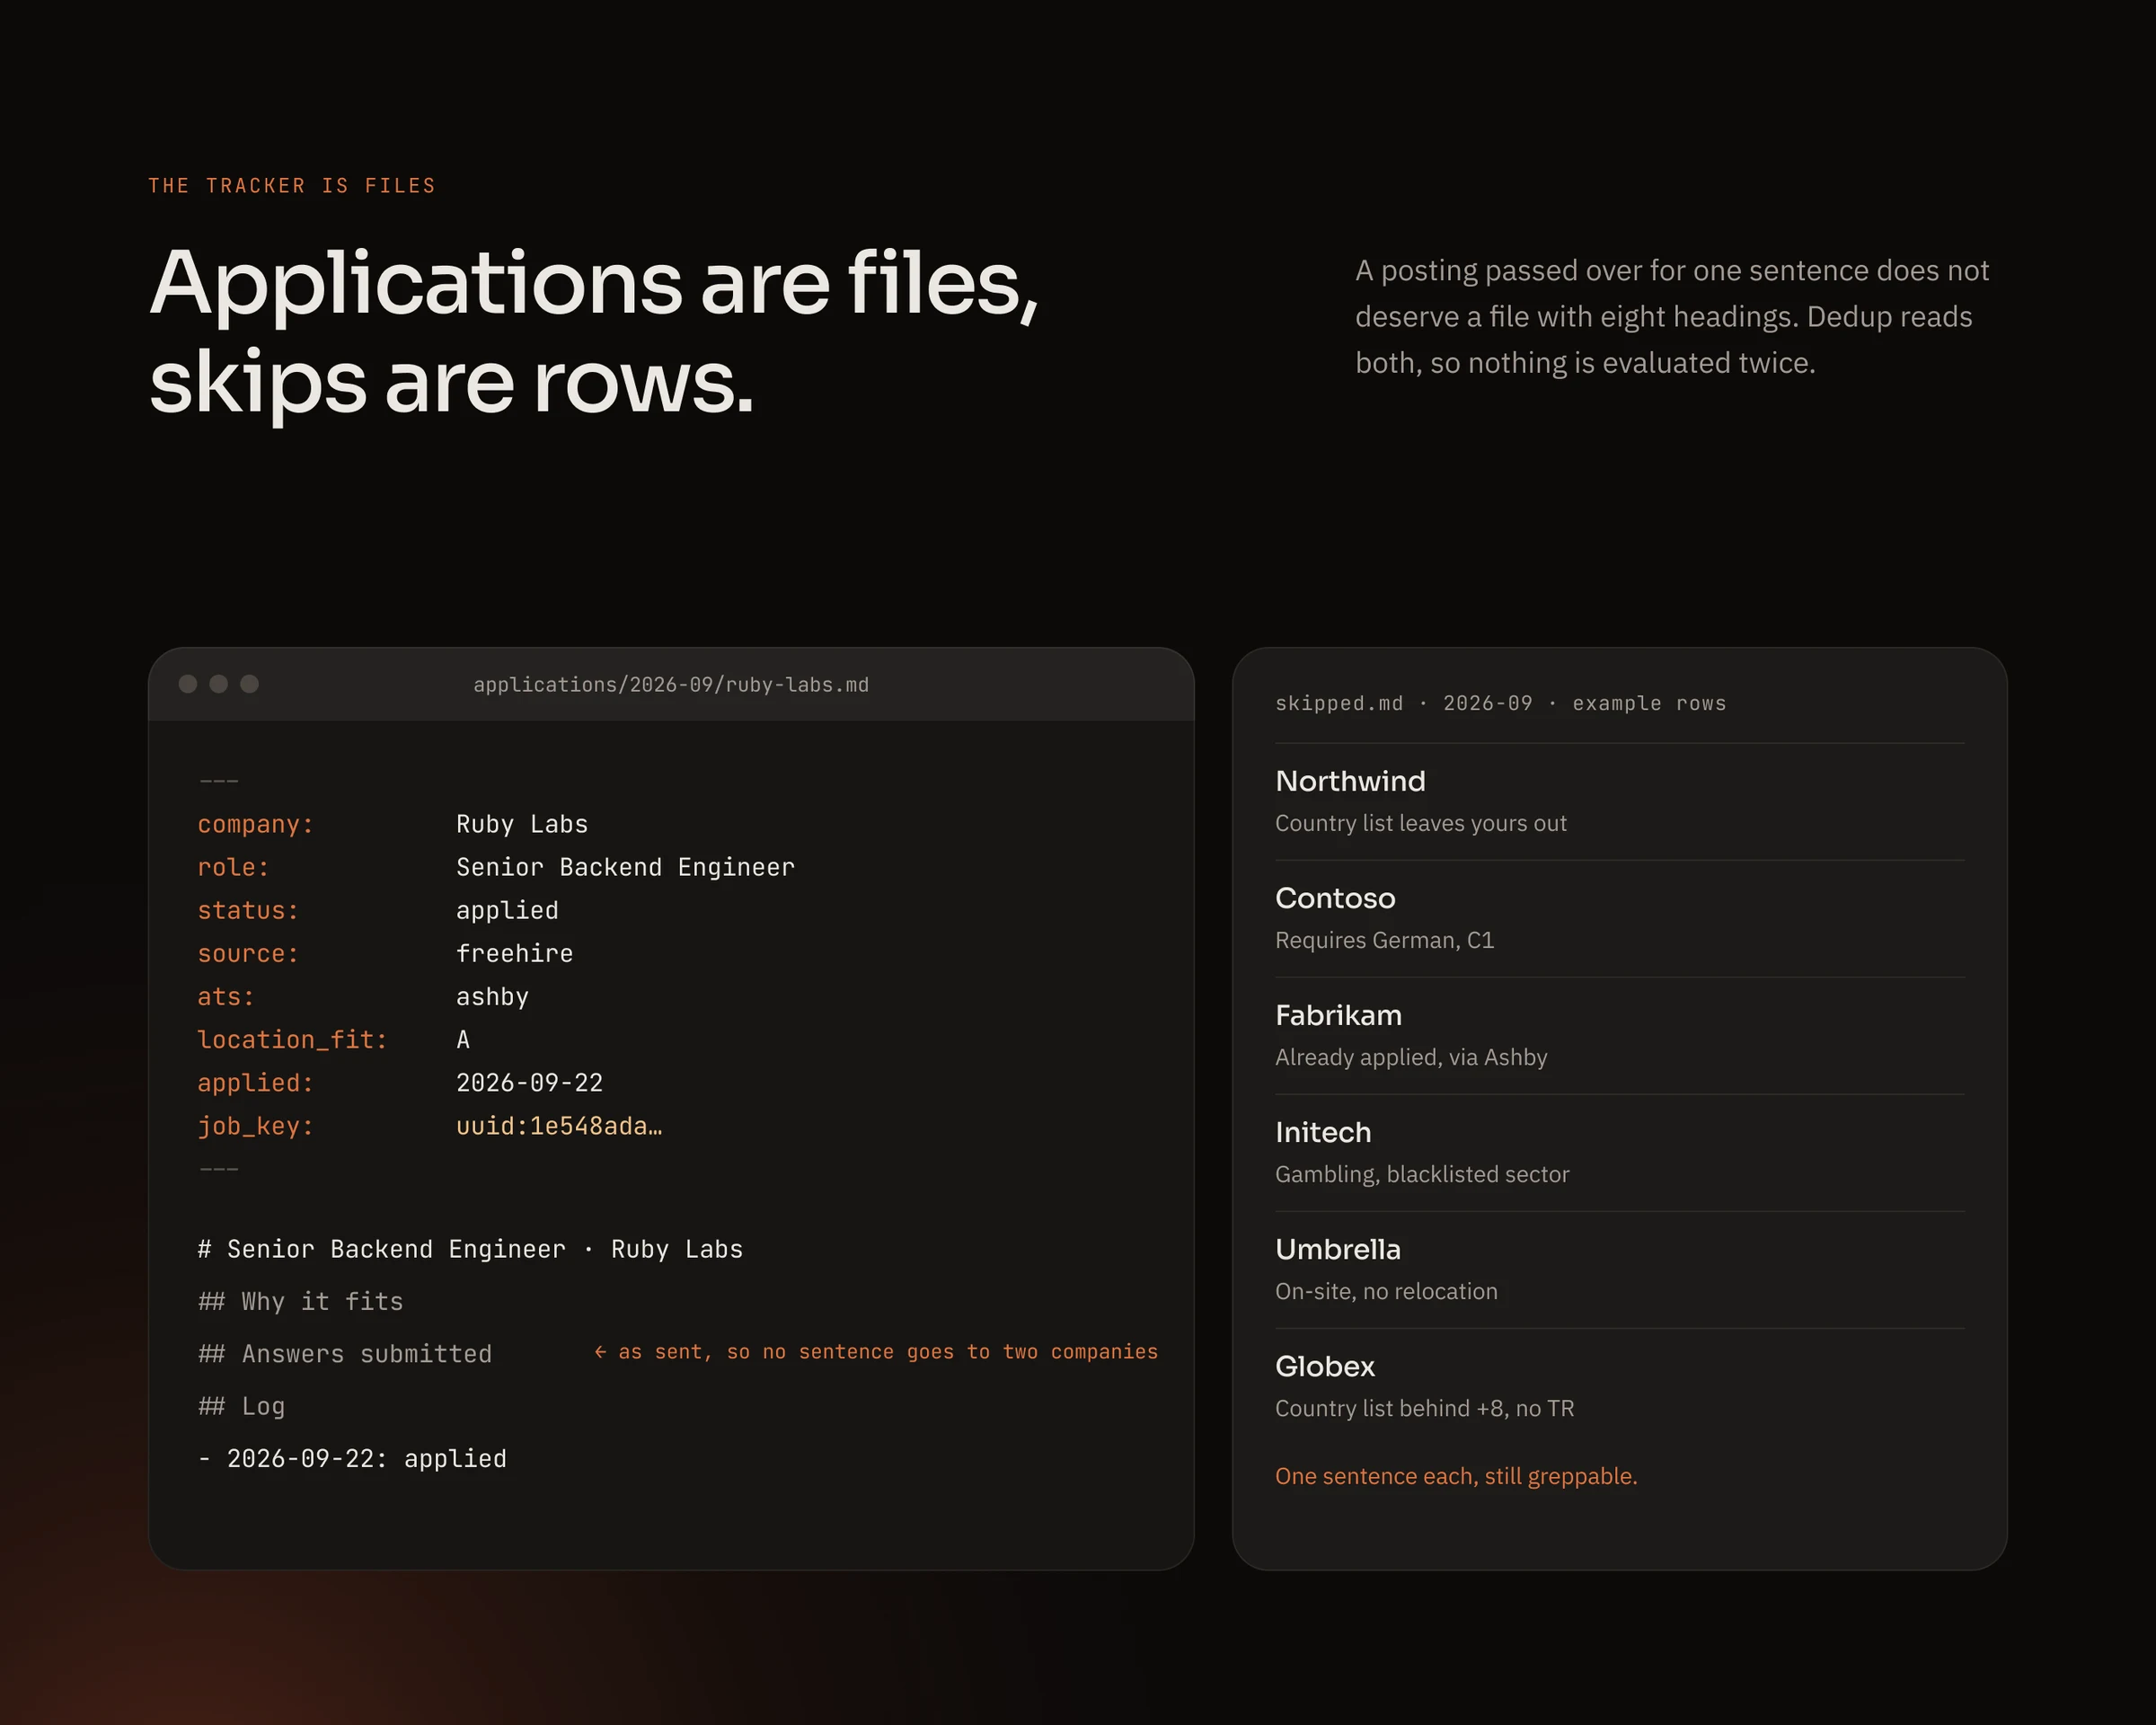Select the Northwind skipped row title
2156x1725 pixels.
[1350, 781]
